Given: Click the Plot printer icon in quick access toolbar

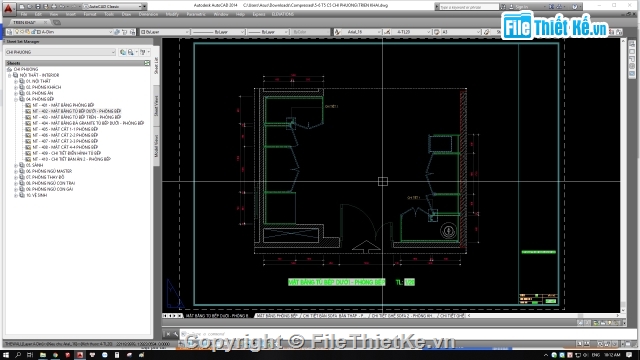Looking at the screenshot, I should click(x=53, y=7).
